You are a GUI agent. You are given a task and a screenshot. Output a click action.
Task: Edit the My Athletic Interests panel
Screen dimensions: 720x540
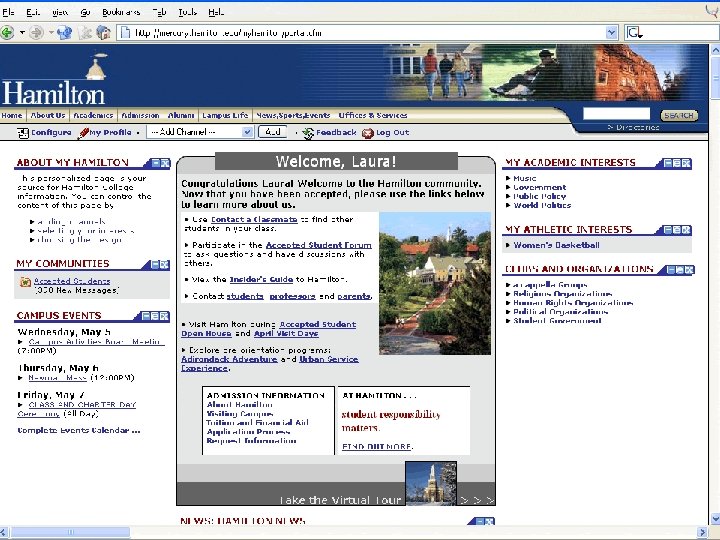pos(677,230)
